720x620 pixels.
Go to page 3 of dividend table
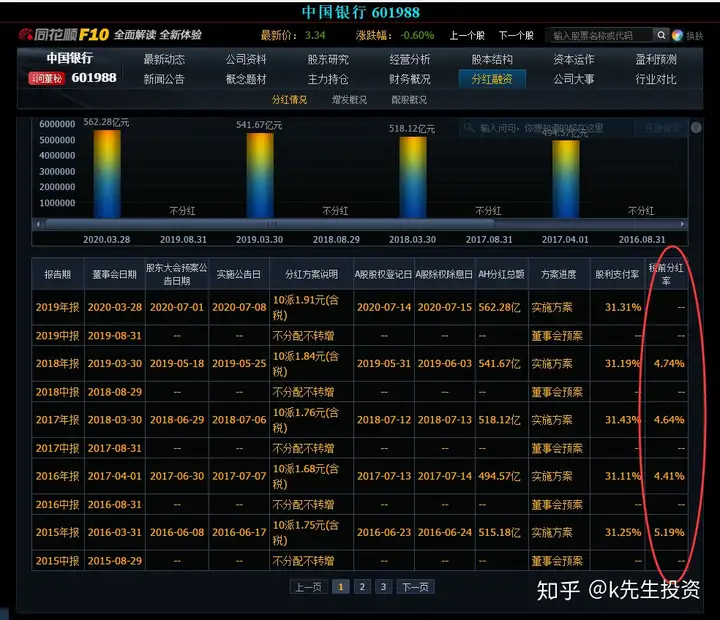point(383,586)
